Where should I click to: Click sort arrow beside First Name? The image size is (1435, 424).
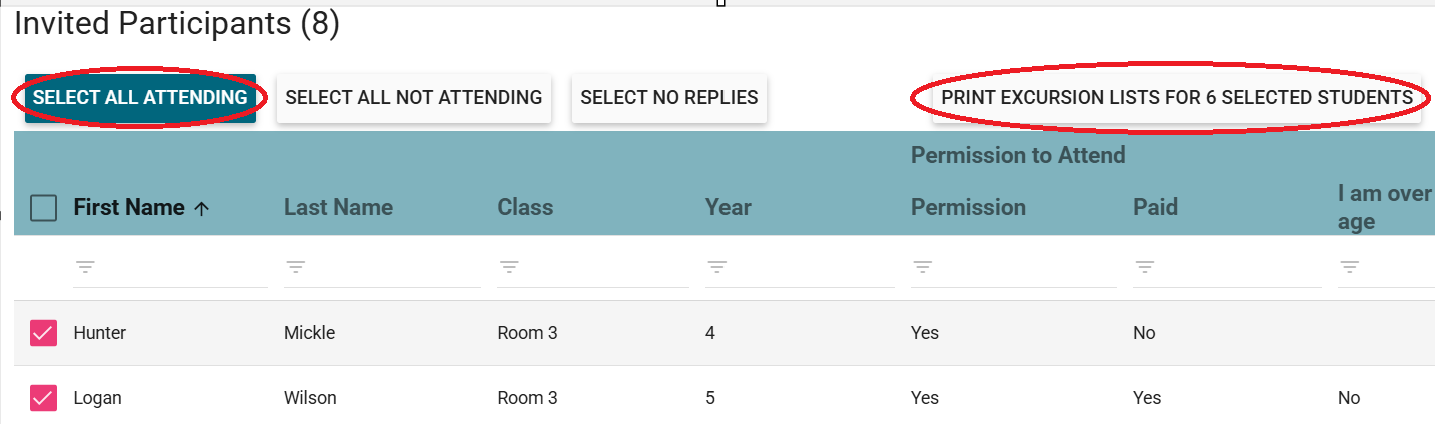(x=201, y=208)
